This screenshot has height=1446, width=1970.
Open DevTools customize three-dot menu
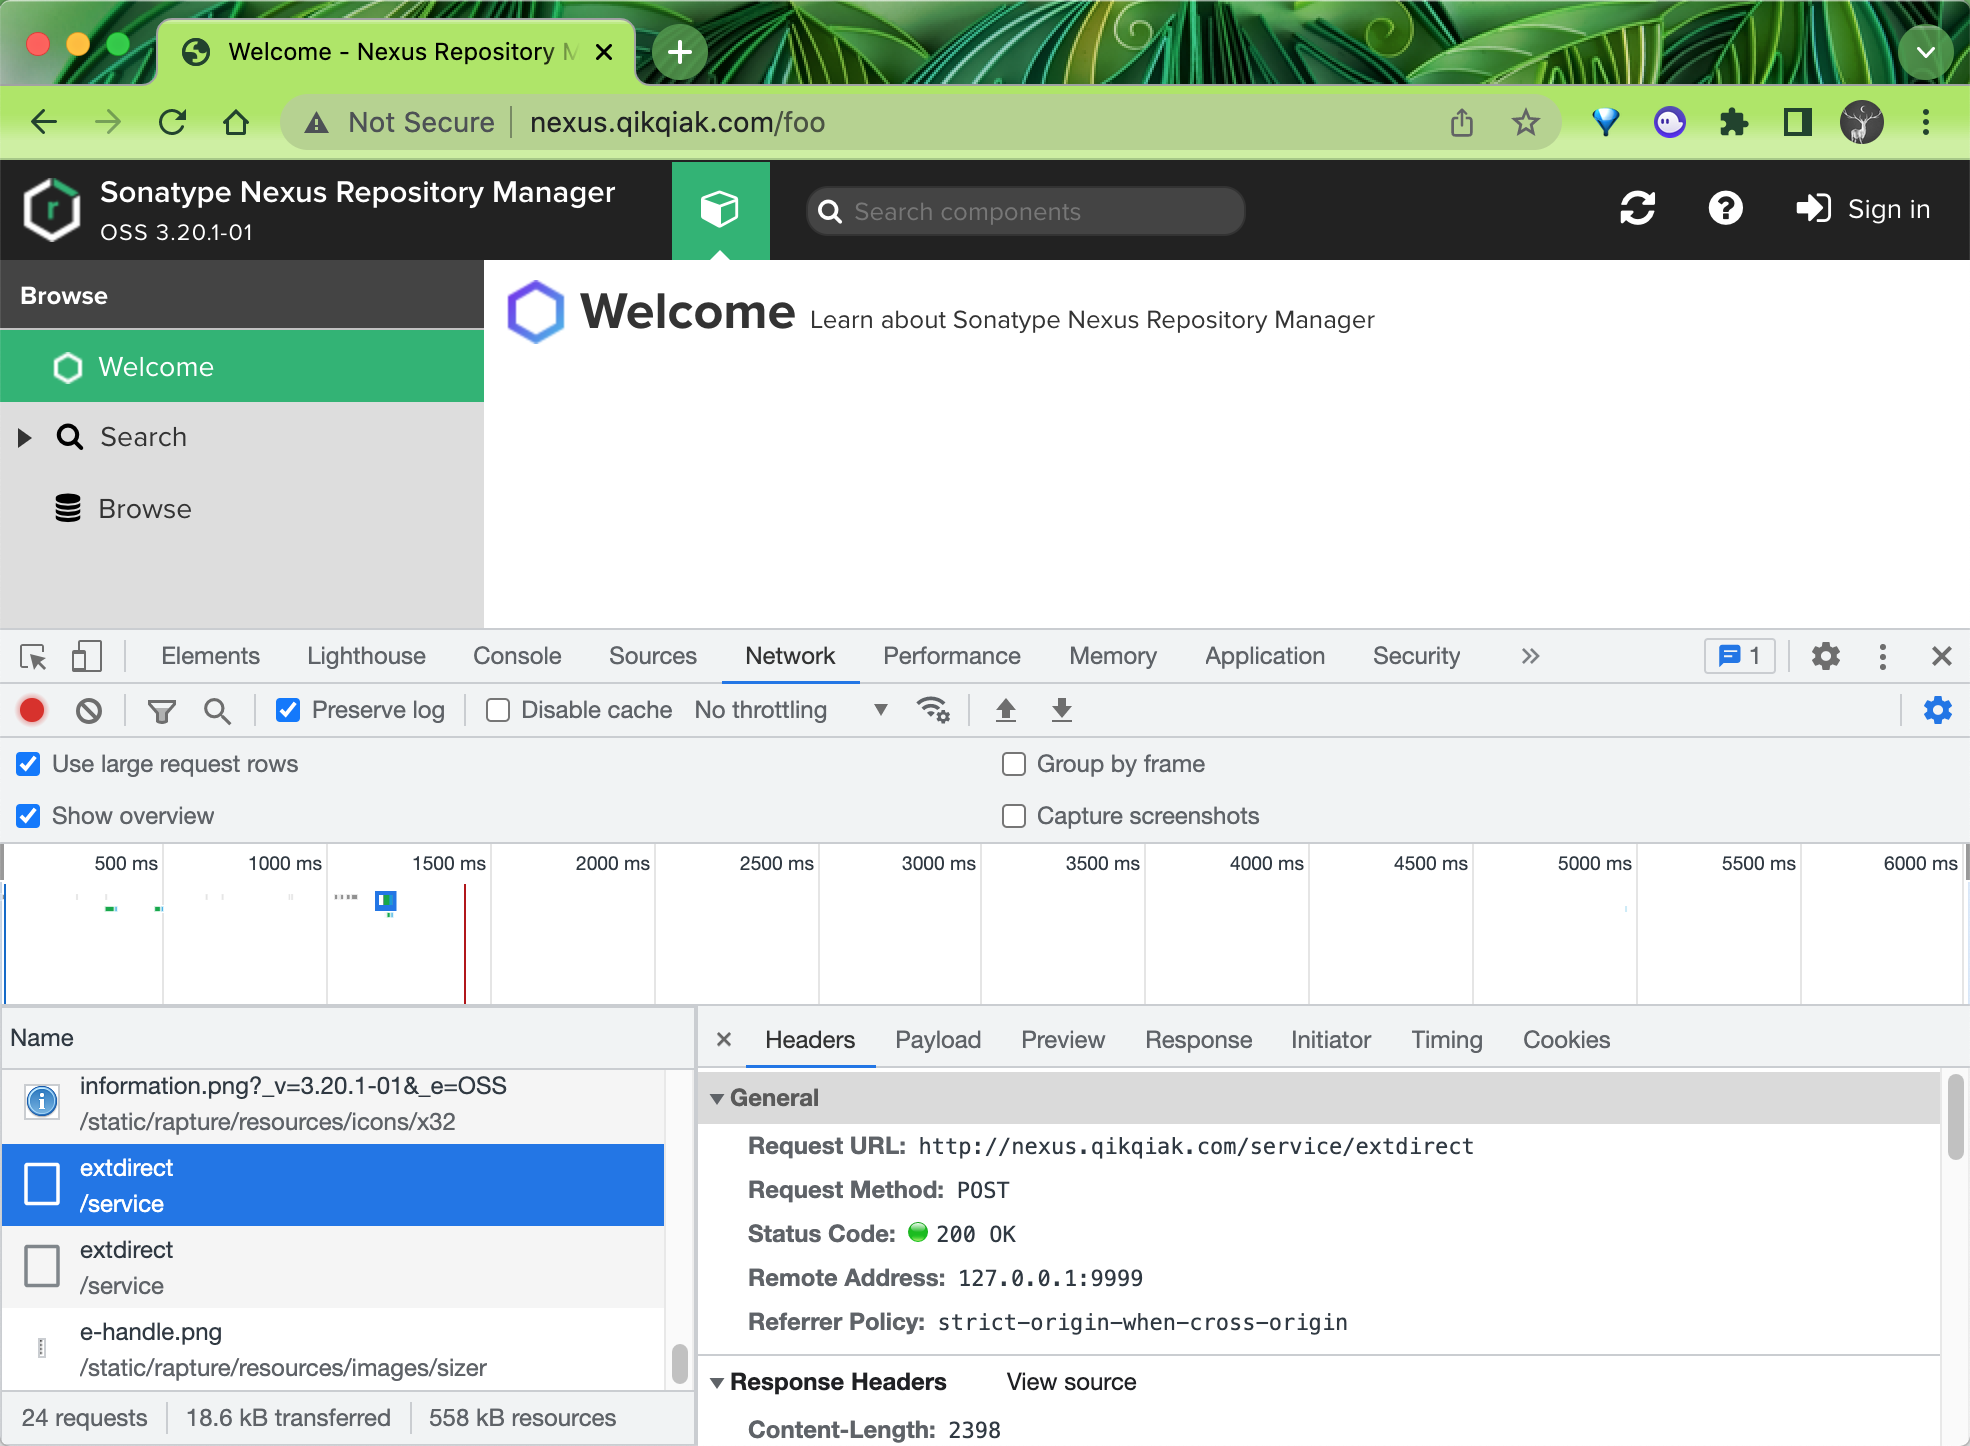tap(1883, 657)
